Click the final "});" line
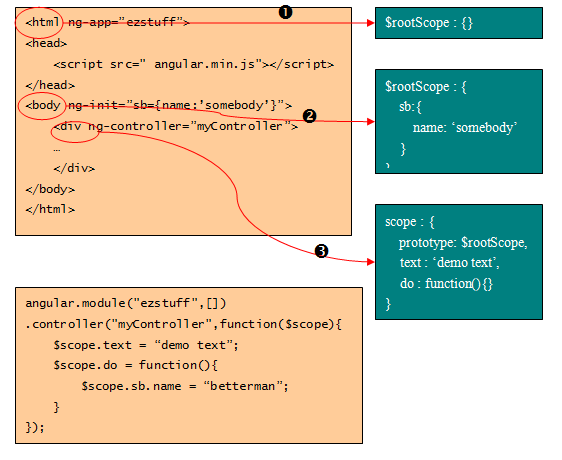The width and height of the screenshot is (562, 460). 35,427
